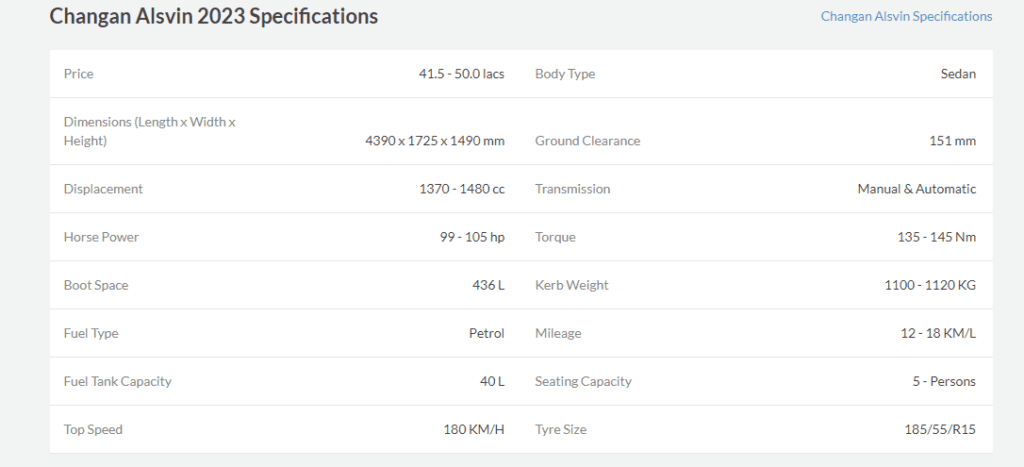Select the 4390 x 1725 x 1490 mm dimensions value
Image resolution: width=1024 pixels, height=467 pixels.
click(x=434, y=141)
